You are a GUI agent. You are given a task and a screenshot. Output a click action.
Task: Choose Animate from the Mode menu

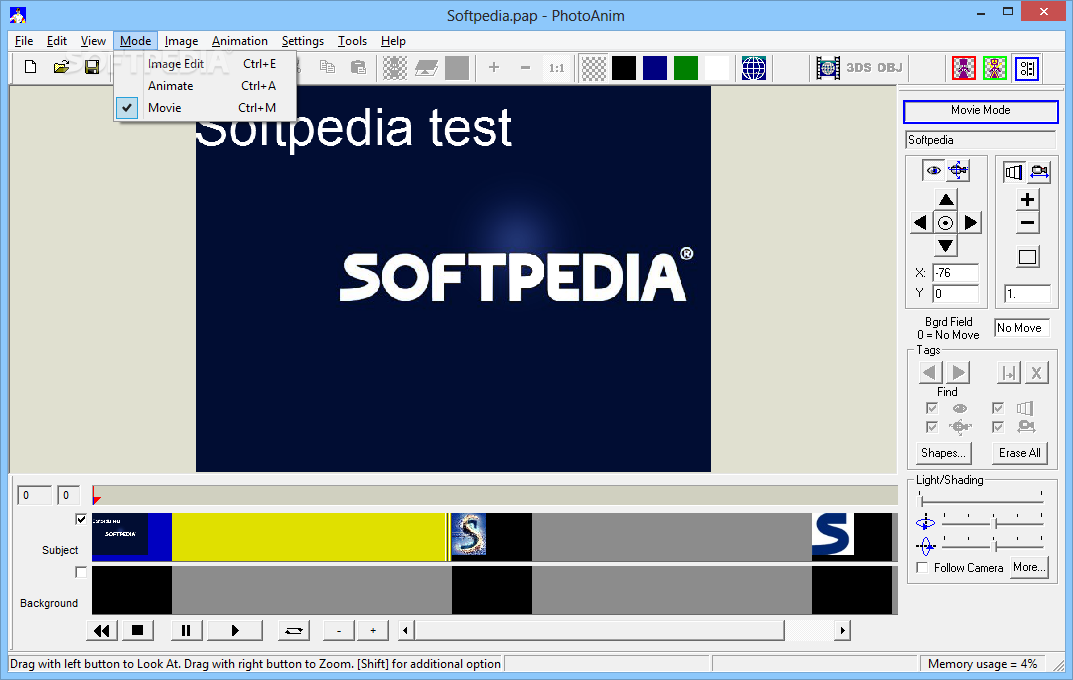click(205, 86)
